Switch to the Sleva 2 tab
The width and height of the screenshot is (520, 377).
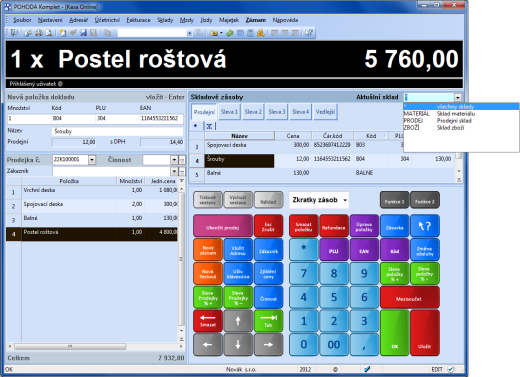tap(253, 112)
